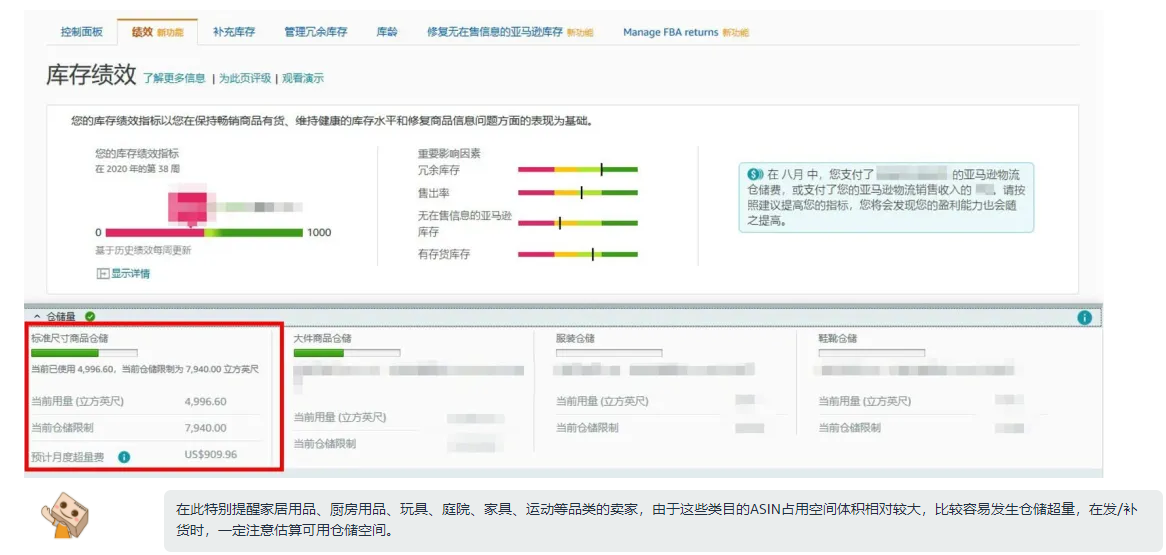Click the 4,996.60 current usage value

click(205, 402)
